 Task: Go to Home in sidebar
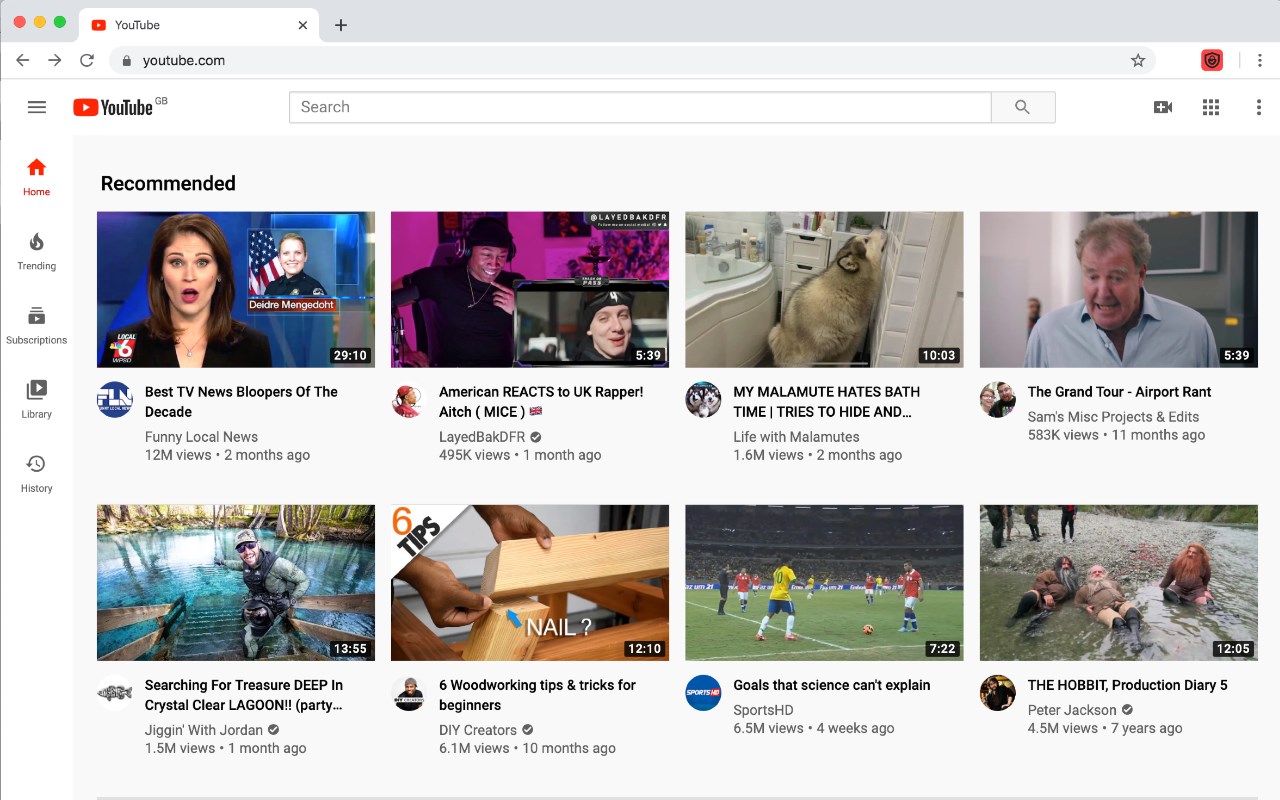click(x=37, y=177)
